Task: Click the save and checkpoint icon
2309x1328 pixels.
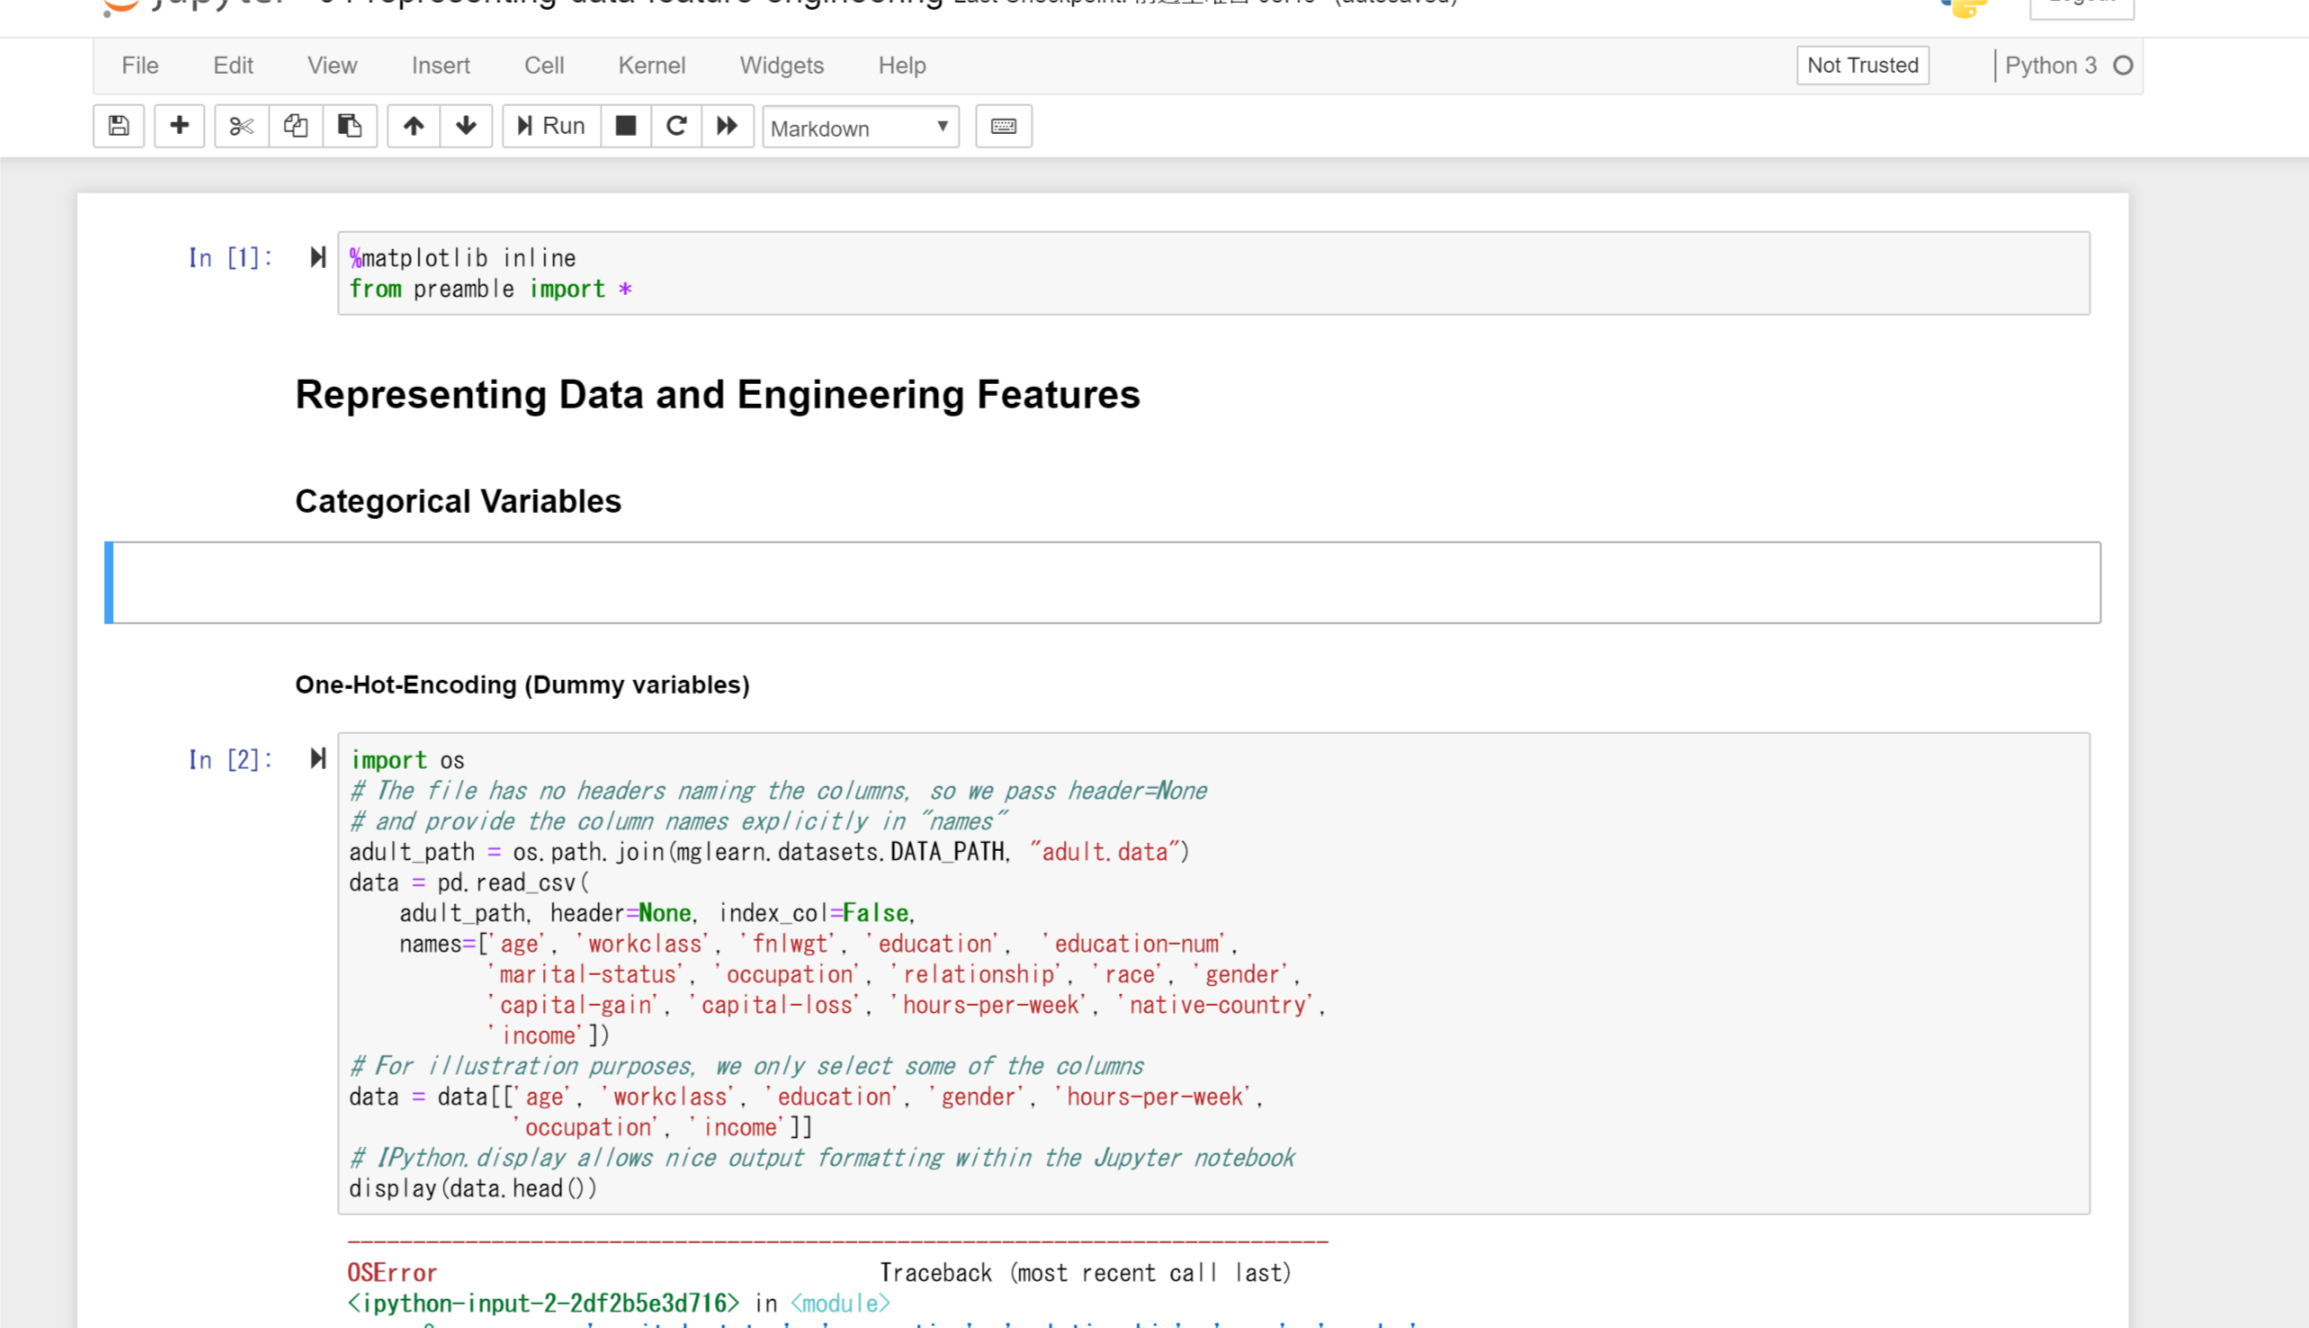Action: [x=119, y=126]
